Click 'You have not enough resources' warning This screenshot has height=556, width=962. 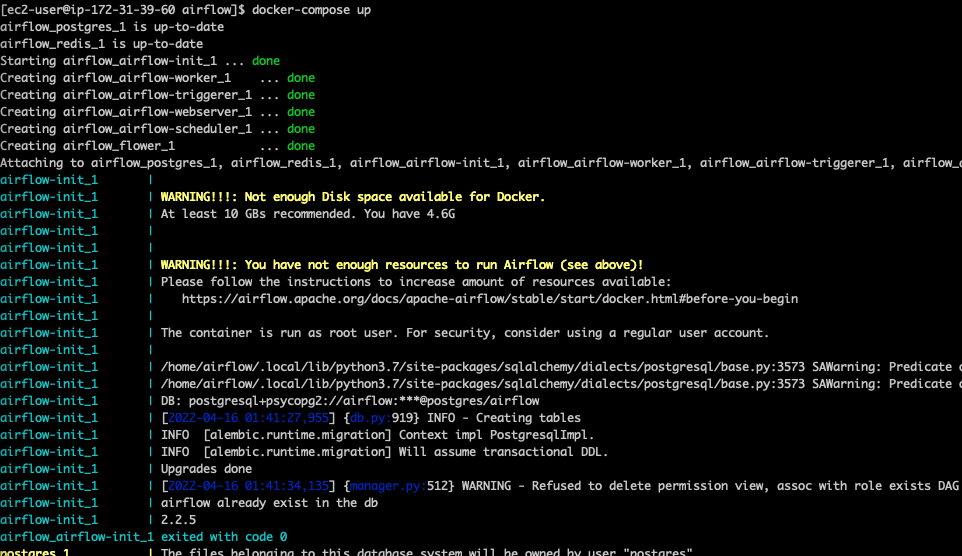point(402,265)
